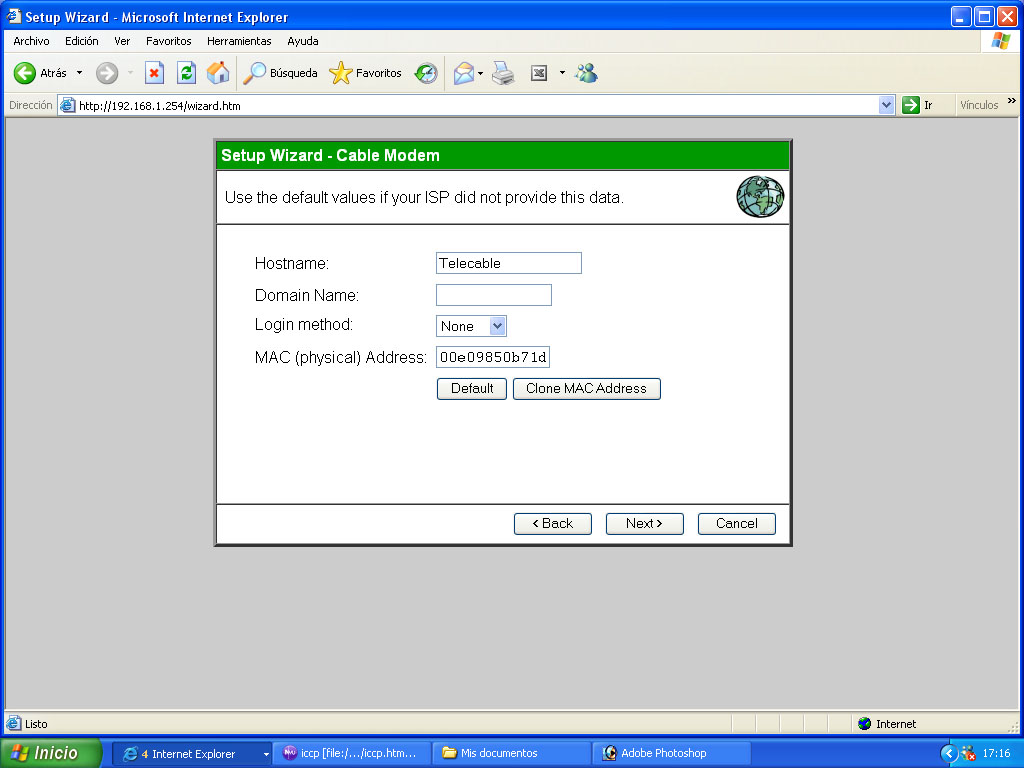Open the Mail dropdown arrow
The width and height of the screenshot is (1024, 768).
point(481,73)
